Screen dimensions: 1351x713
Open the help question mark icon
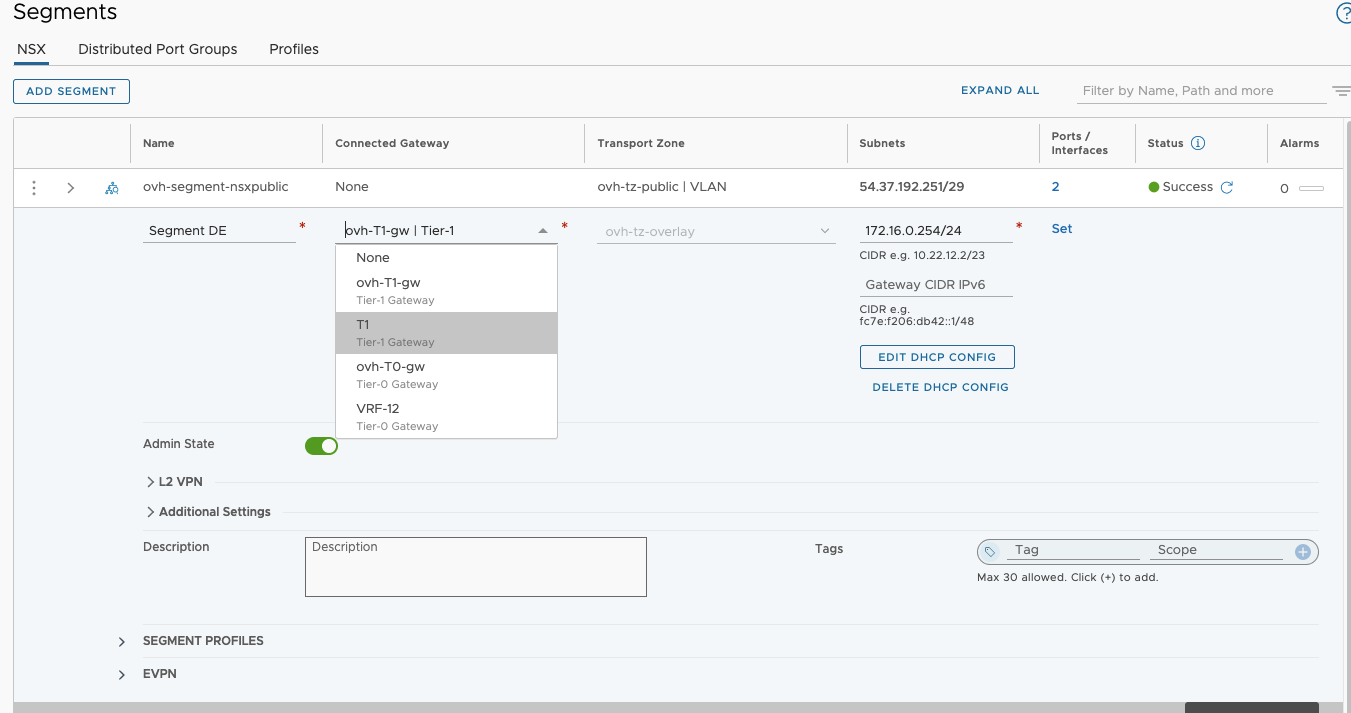1343,13
